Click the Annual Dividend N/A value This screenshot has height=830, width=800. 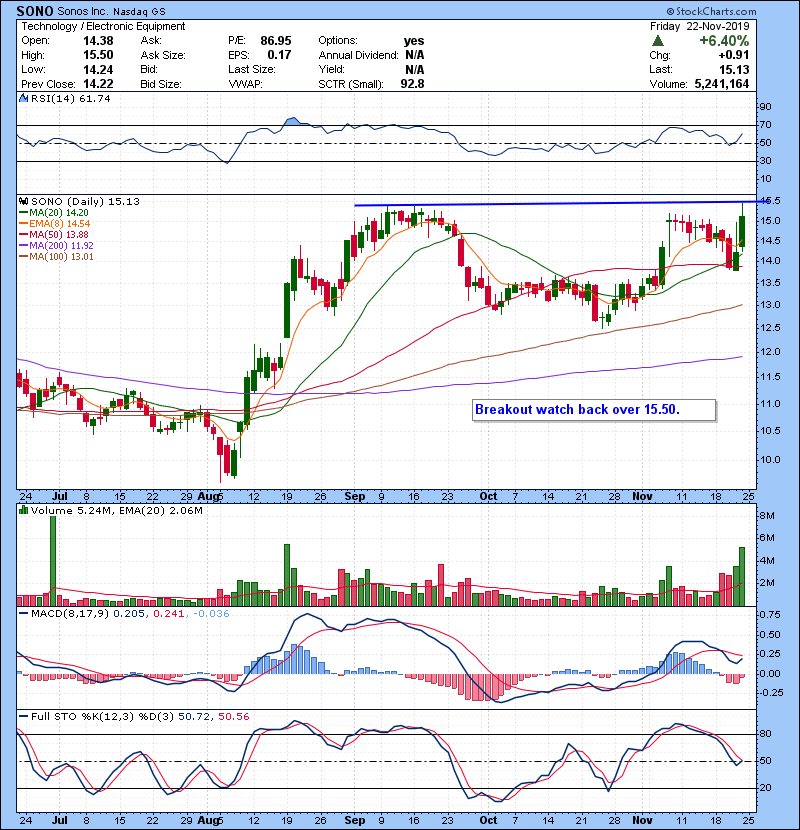(x=415, y=55)
